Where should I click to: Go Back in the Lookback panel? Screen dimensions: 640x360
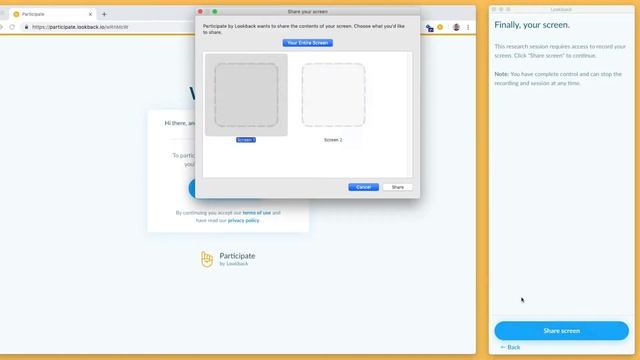510,347
